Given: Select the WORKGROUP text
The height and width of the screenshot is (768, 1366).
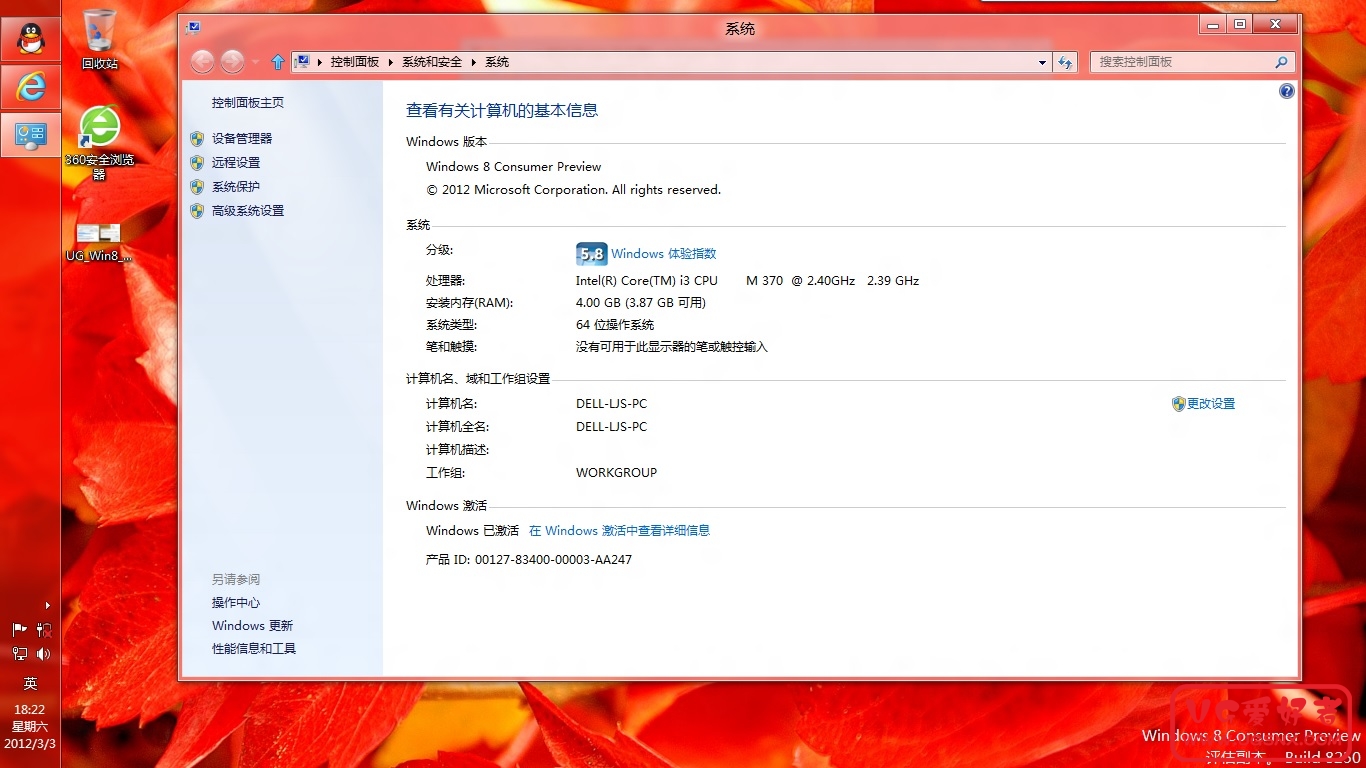Looking at the screenshot, I should pos(616,473).
